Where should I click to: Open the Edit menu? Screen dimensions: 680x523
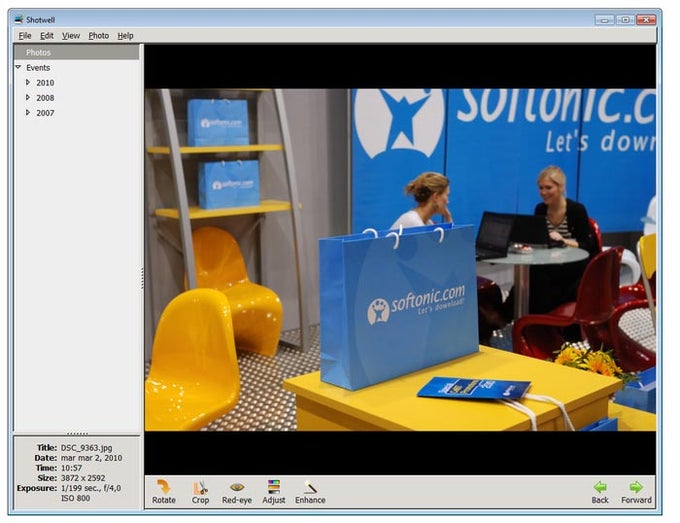tap(47, 36)
